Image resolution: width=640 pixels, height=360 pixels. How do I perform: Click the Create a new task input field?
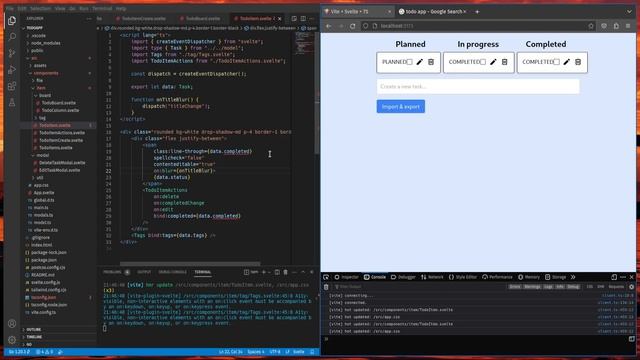pyautogui.click(x=478, y=87)
